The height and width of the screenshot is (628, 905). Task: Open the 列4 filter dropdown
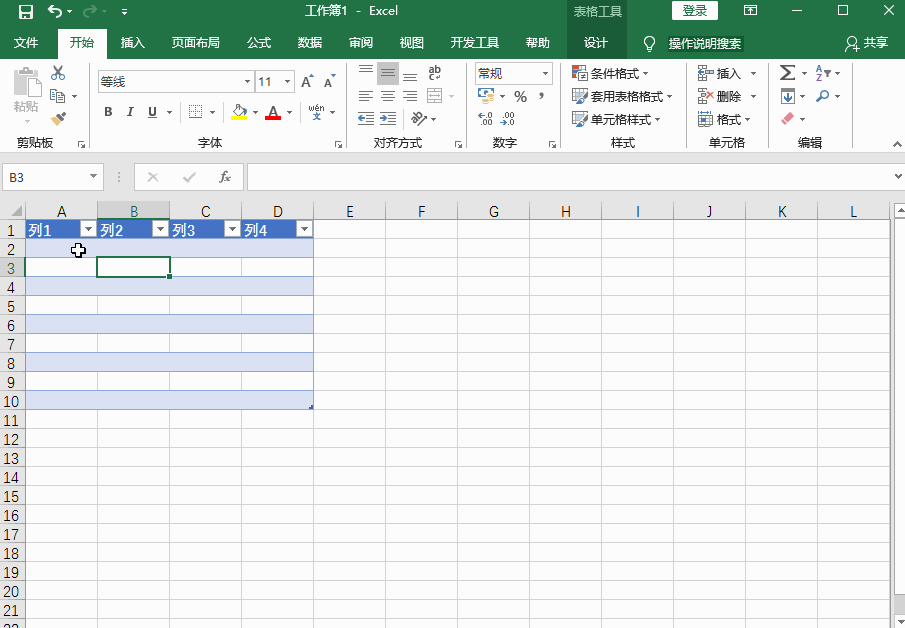(x=304, y=230)
